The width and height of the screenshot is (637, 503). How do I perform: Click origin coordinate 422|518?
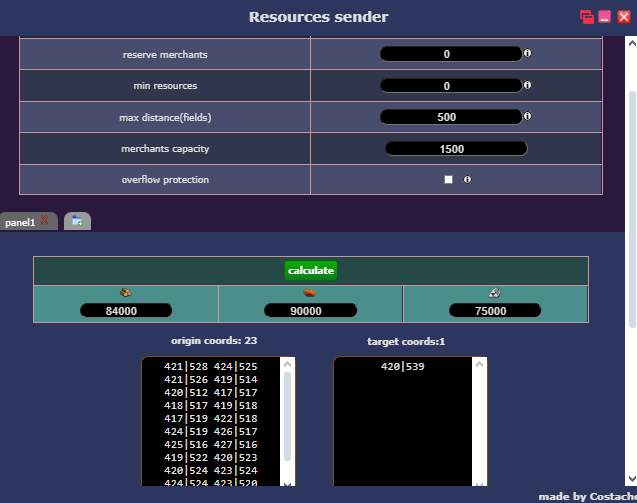(x=236, y=418)
